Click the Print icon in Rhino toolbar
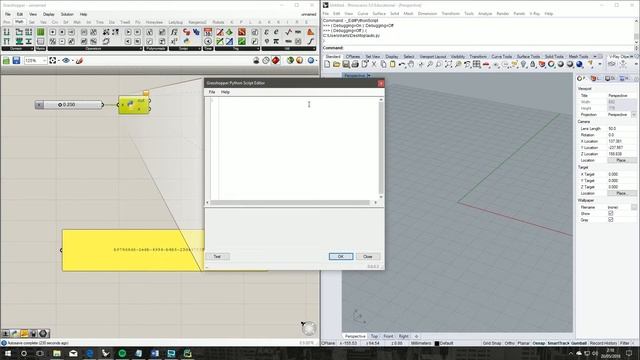 [x=355, y=64]
